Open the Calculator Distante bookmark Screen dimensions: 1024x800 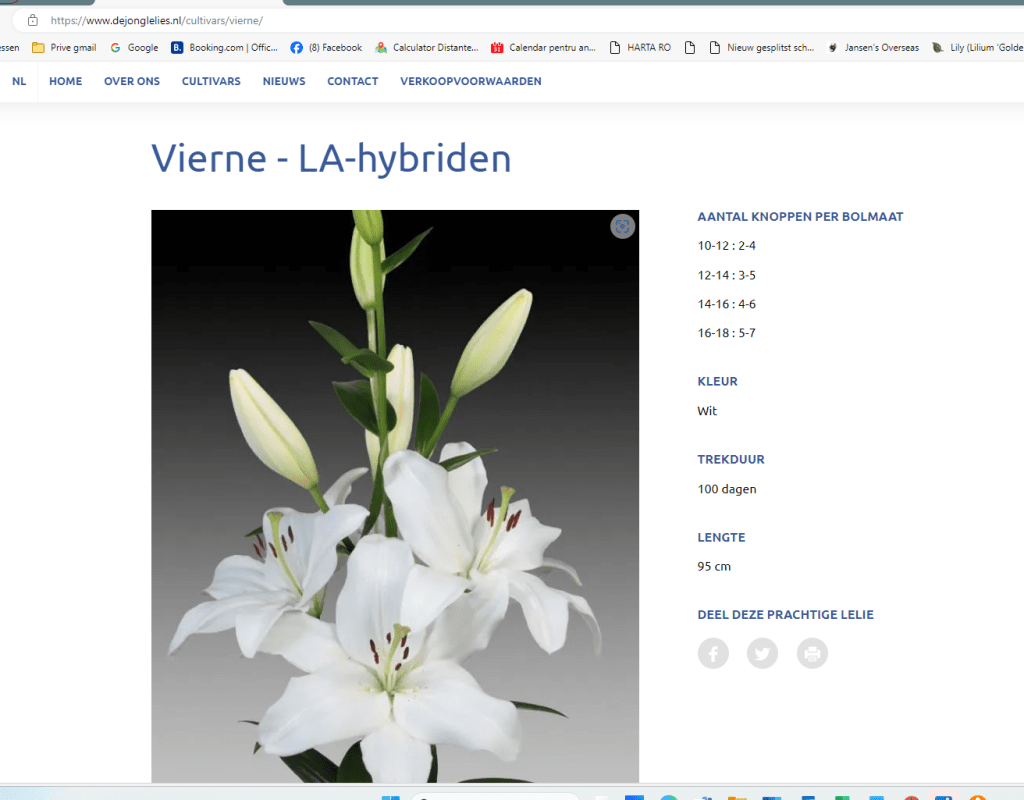pyautogui.click(x=427, y=47)
